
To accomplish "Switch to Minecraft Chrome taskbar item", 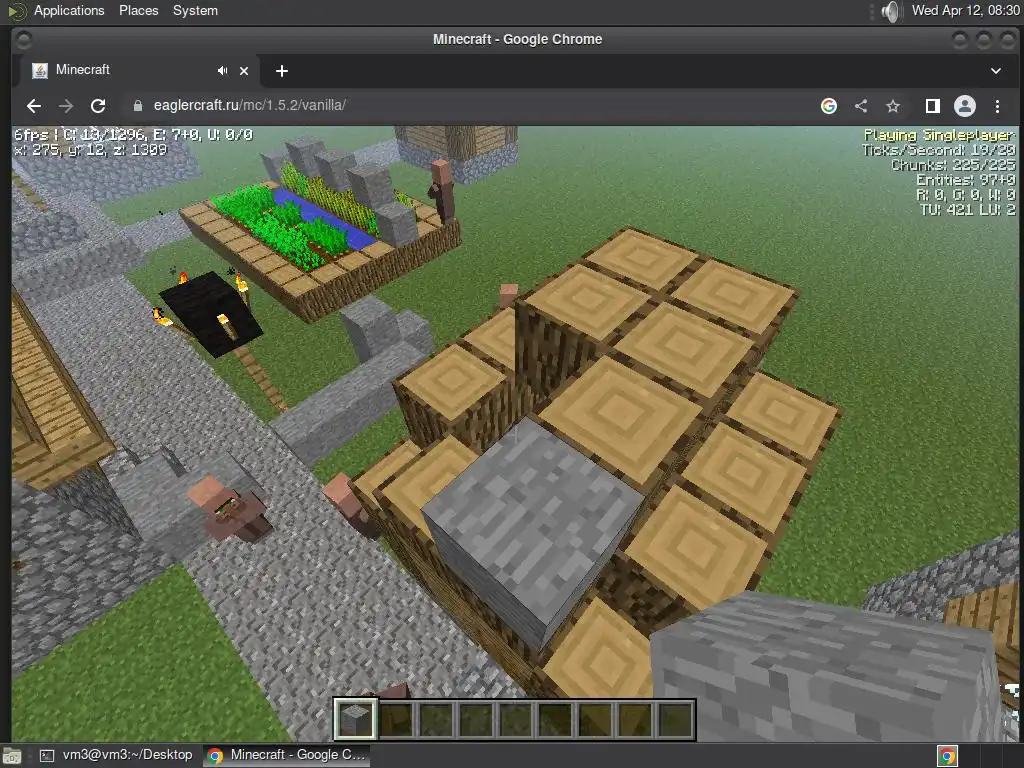I will pyautogui.click(x=286, y=755).
